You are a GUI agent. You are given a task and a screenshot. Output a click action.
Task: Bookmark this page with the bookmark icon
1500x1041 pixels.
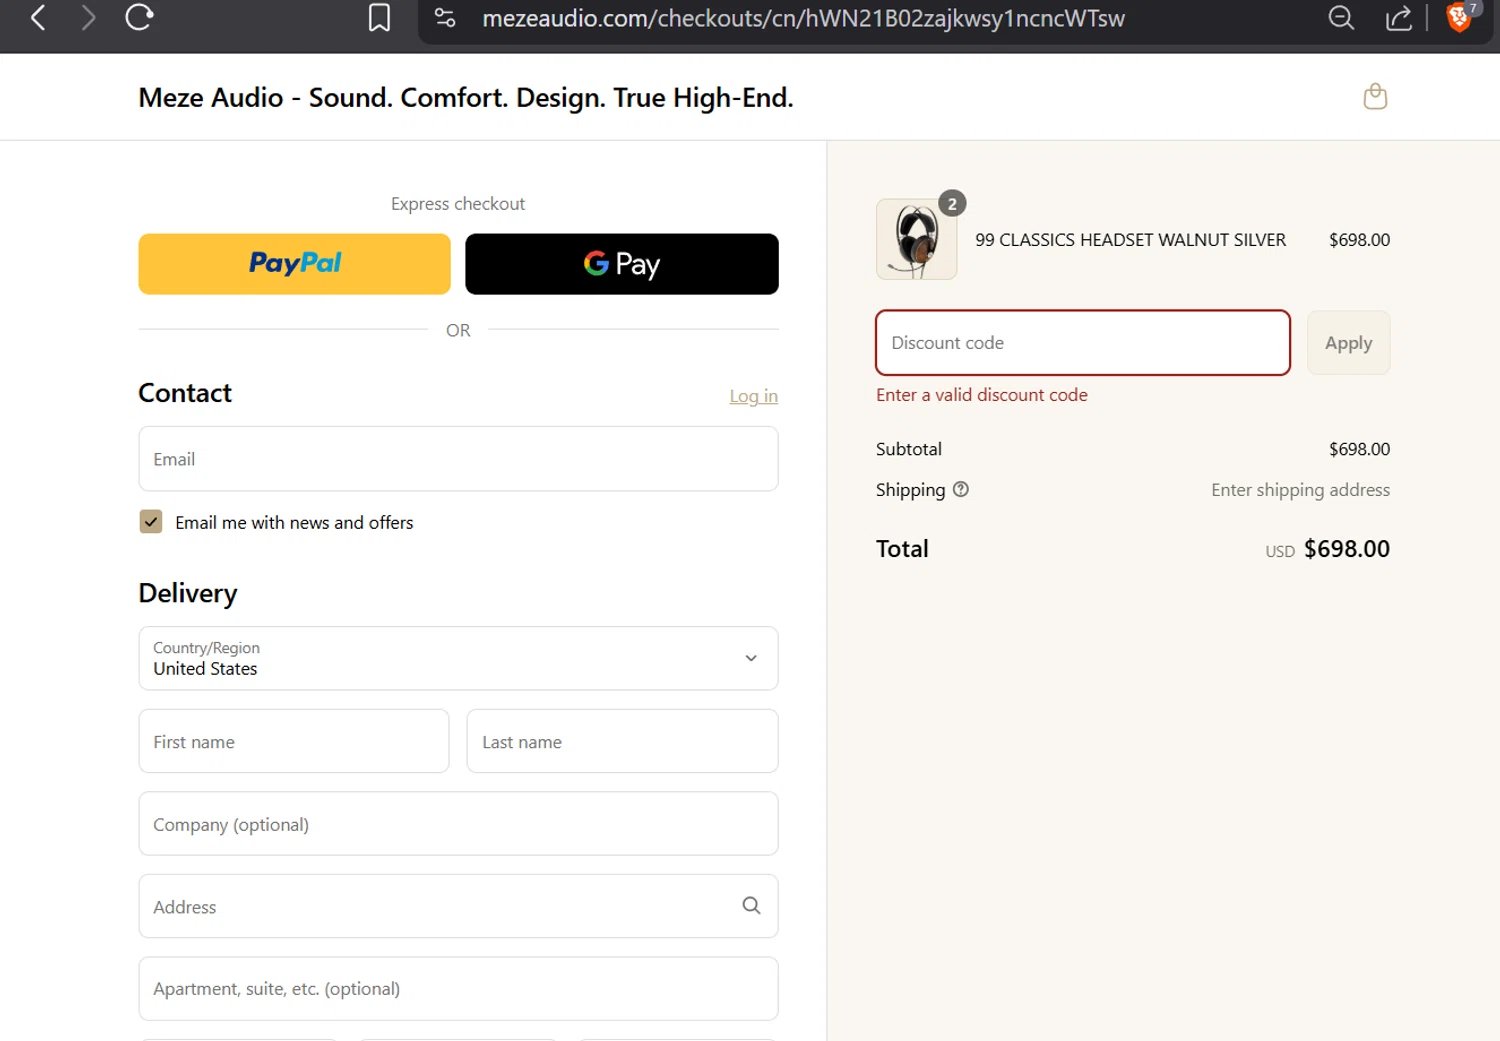tap(379, 17)
